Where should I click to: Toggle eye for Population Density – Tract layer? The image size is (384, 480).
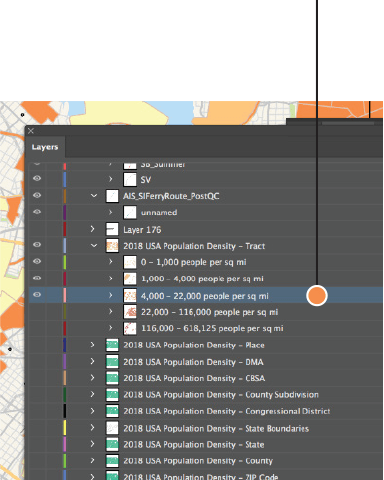(x=37, y=245)
